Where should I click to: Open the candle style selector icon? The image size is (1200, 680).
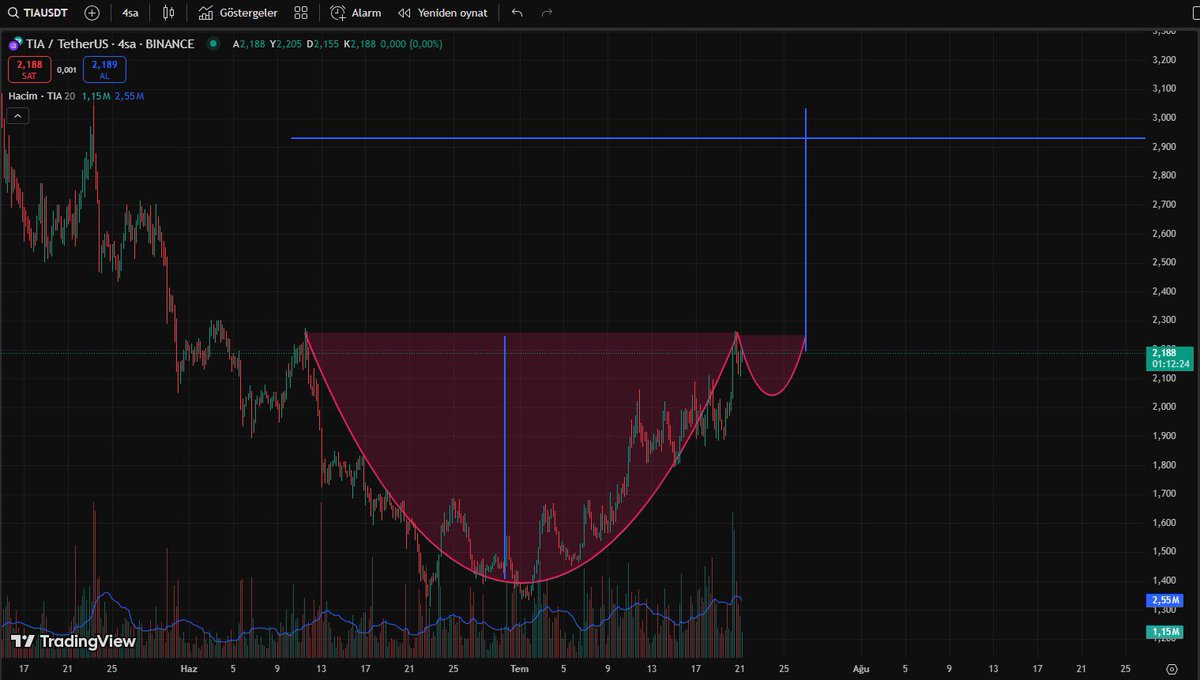tap(167, 13)
